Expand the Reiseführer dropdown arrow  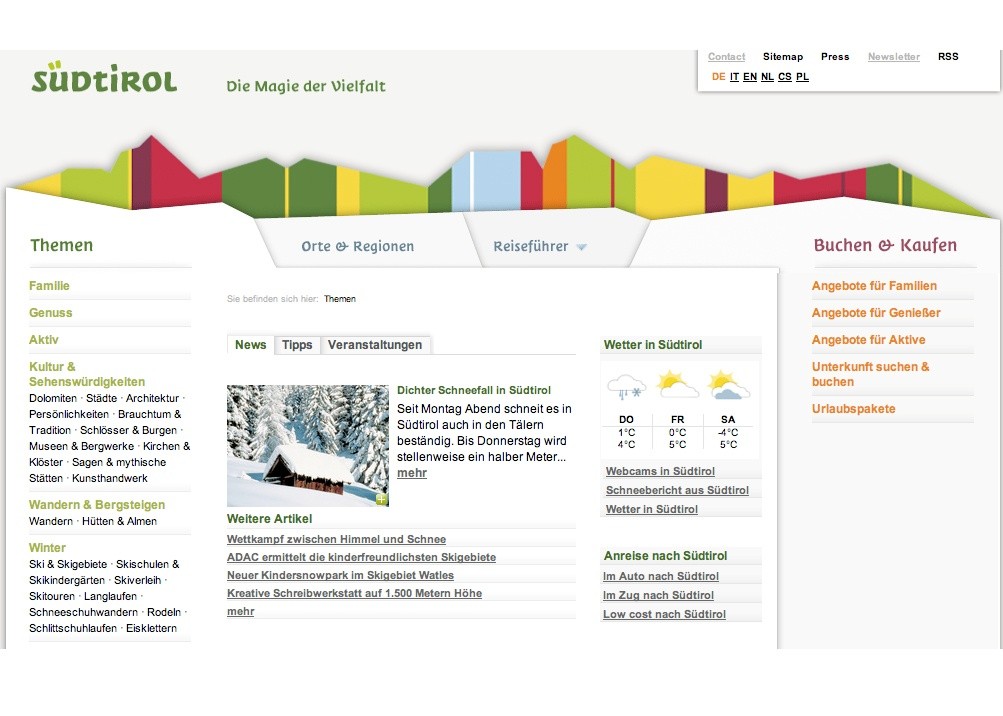click(581, 247)
